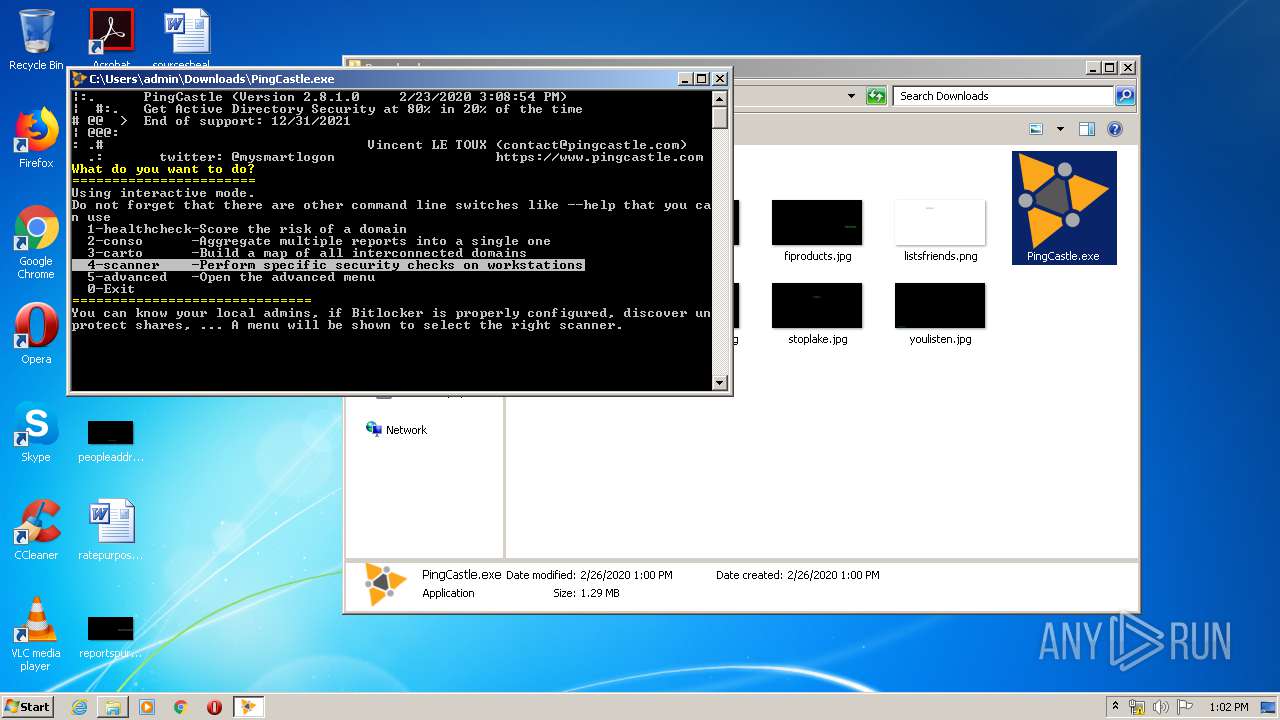
Task: Click the green refresh button in Explorer
Action: pyautogui.click(x=876, y=96)
